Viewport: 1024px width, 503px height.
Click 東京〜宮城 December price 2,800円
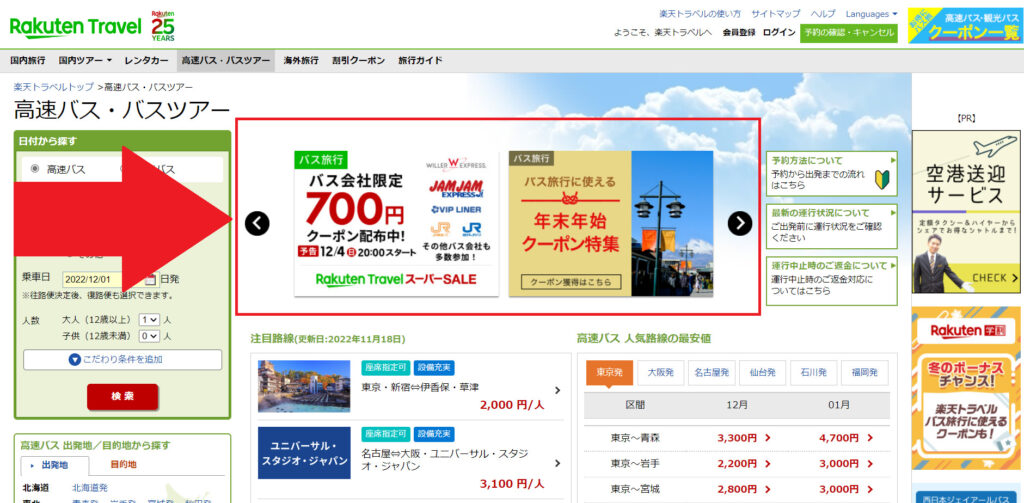(x=744, y=489)
